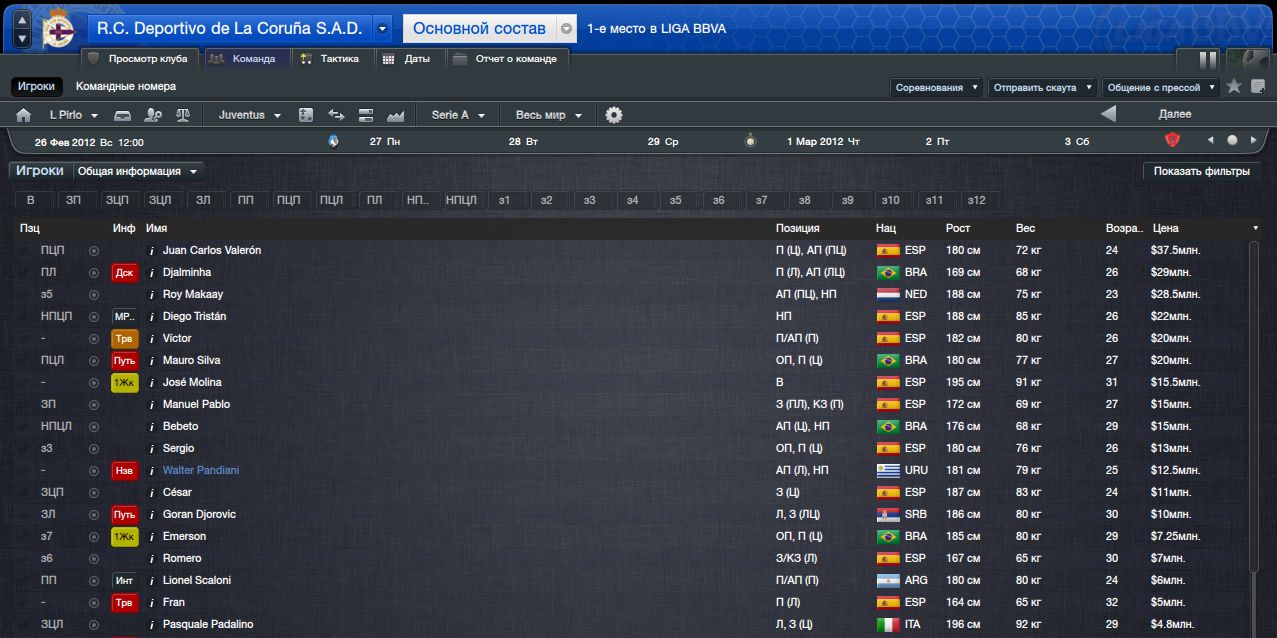Click the Инт badge for Lionel Scaloni

point(125,580)
